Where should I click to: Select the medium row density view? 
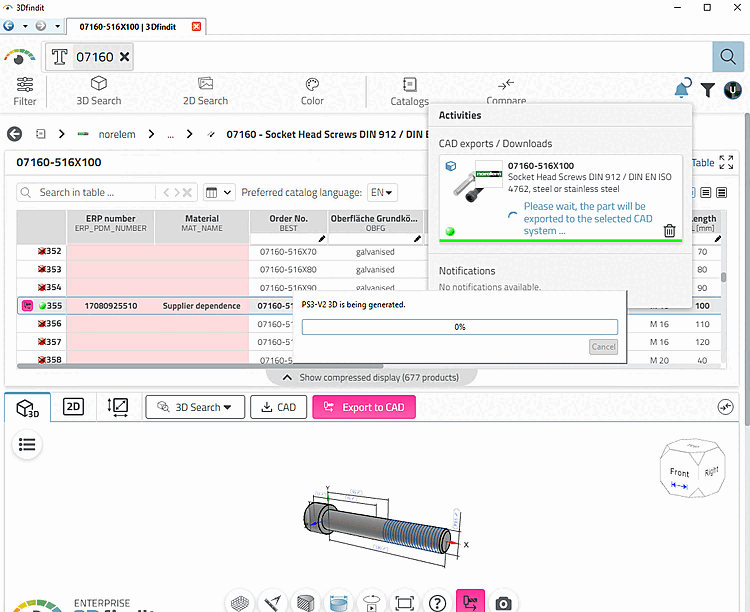(x=705, y=192)
